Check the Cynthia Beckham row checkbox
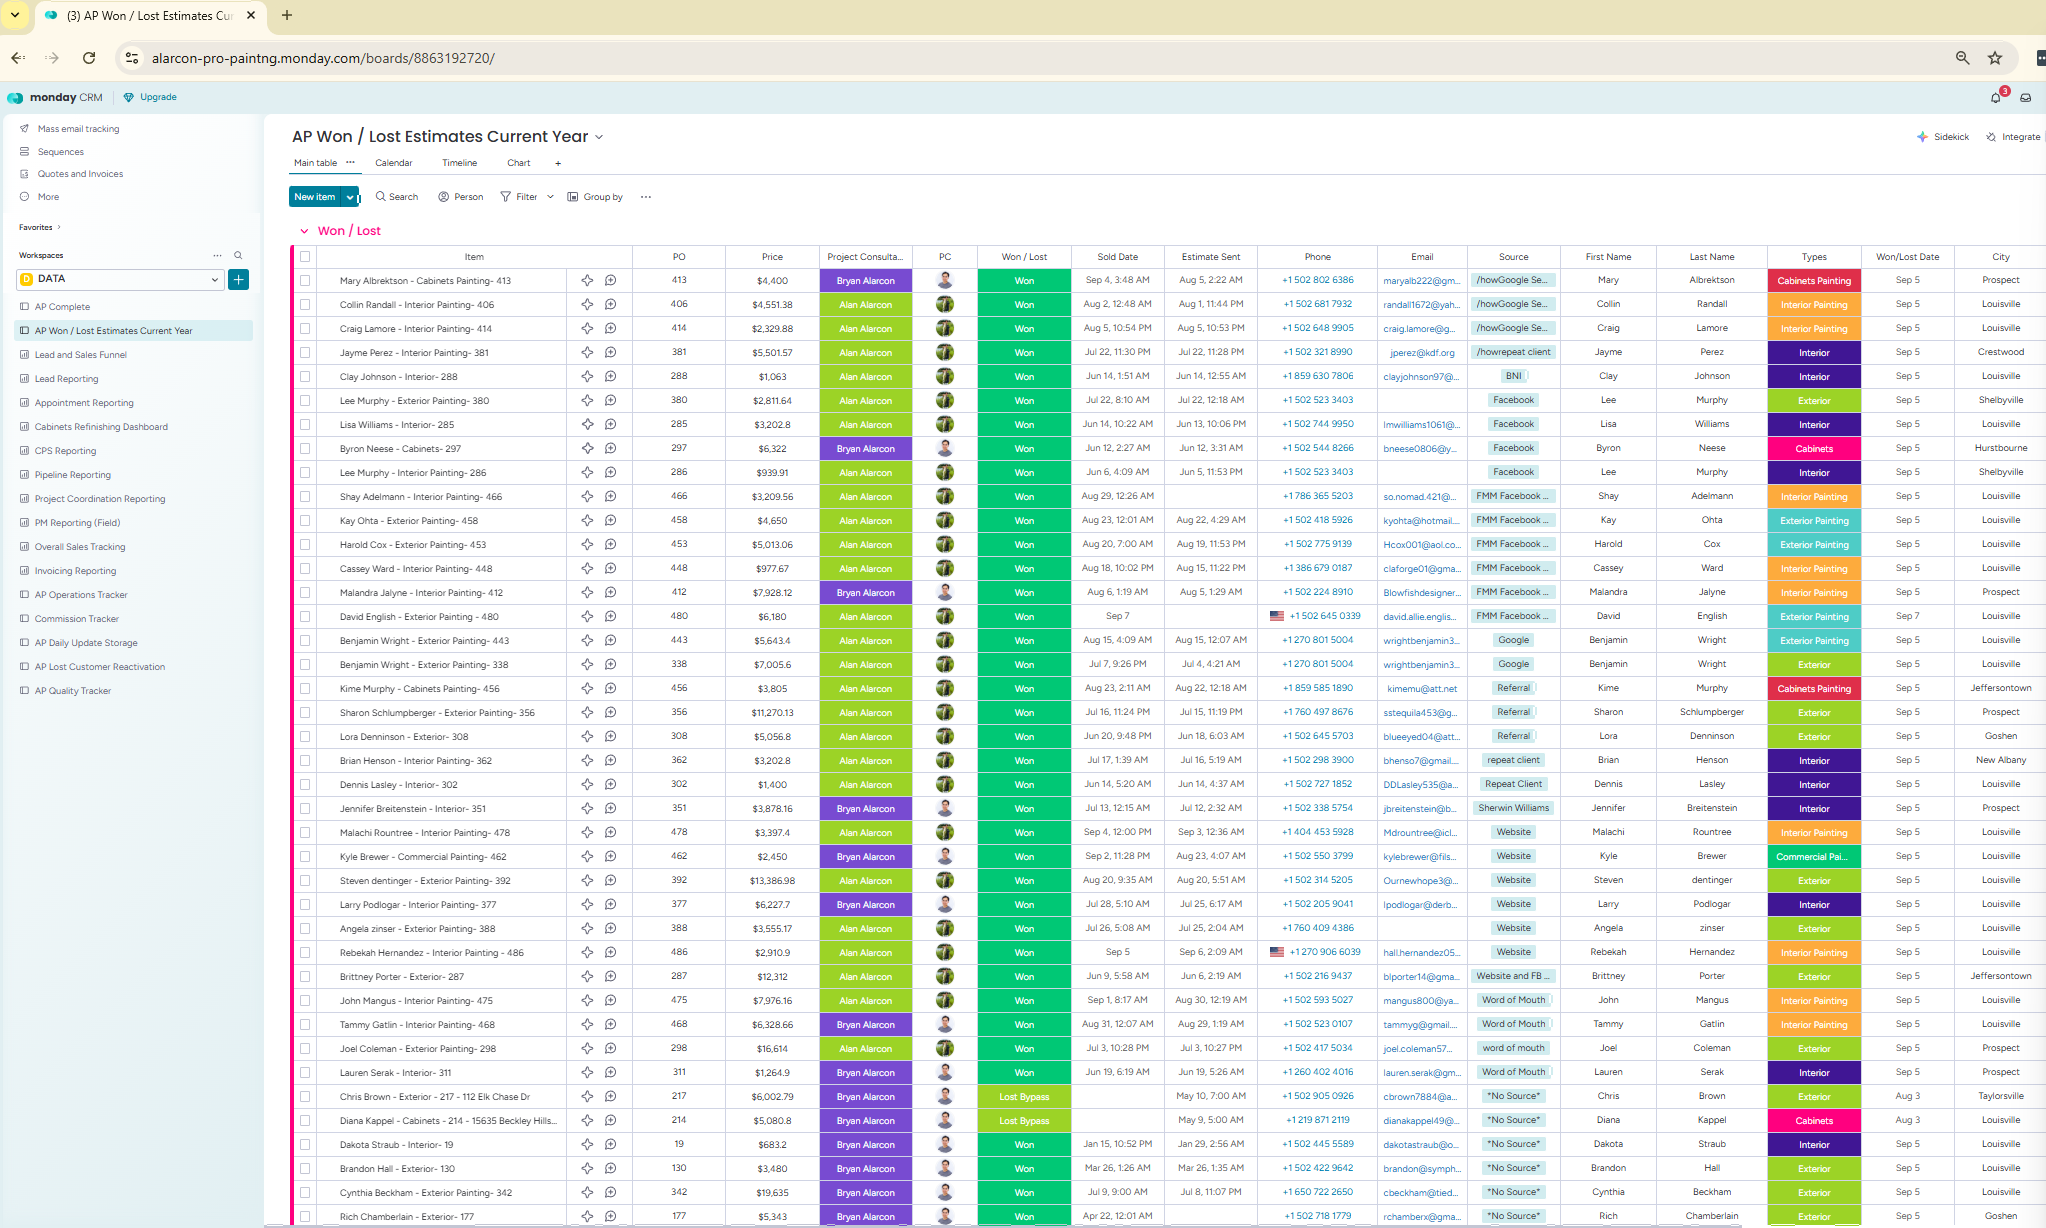 (305, 1193)
